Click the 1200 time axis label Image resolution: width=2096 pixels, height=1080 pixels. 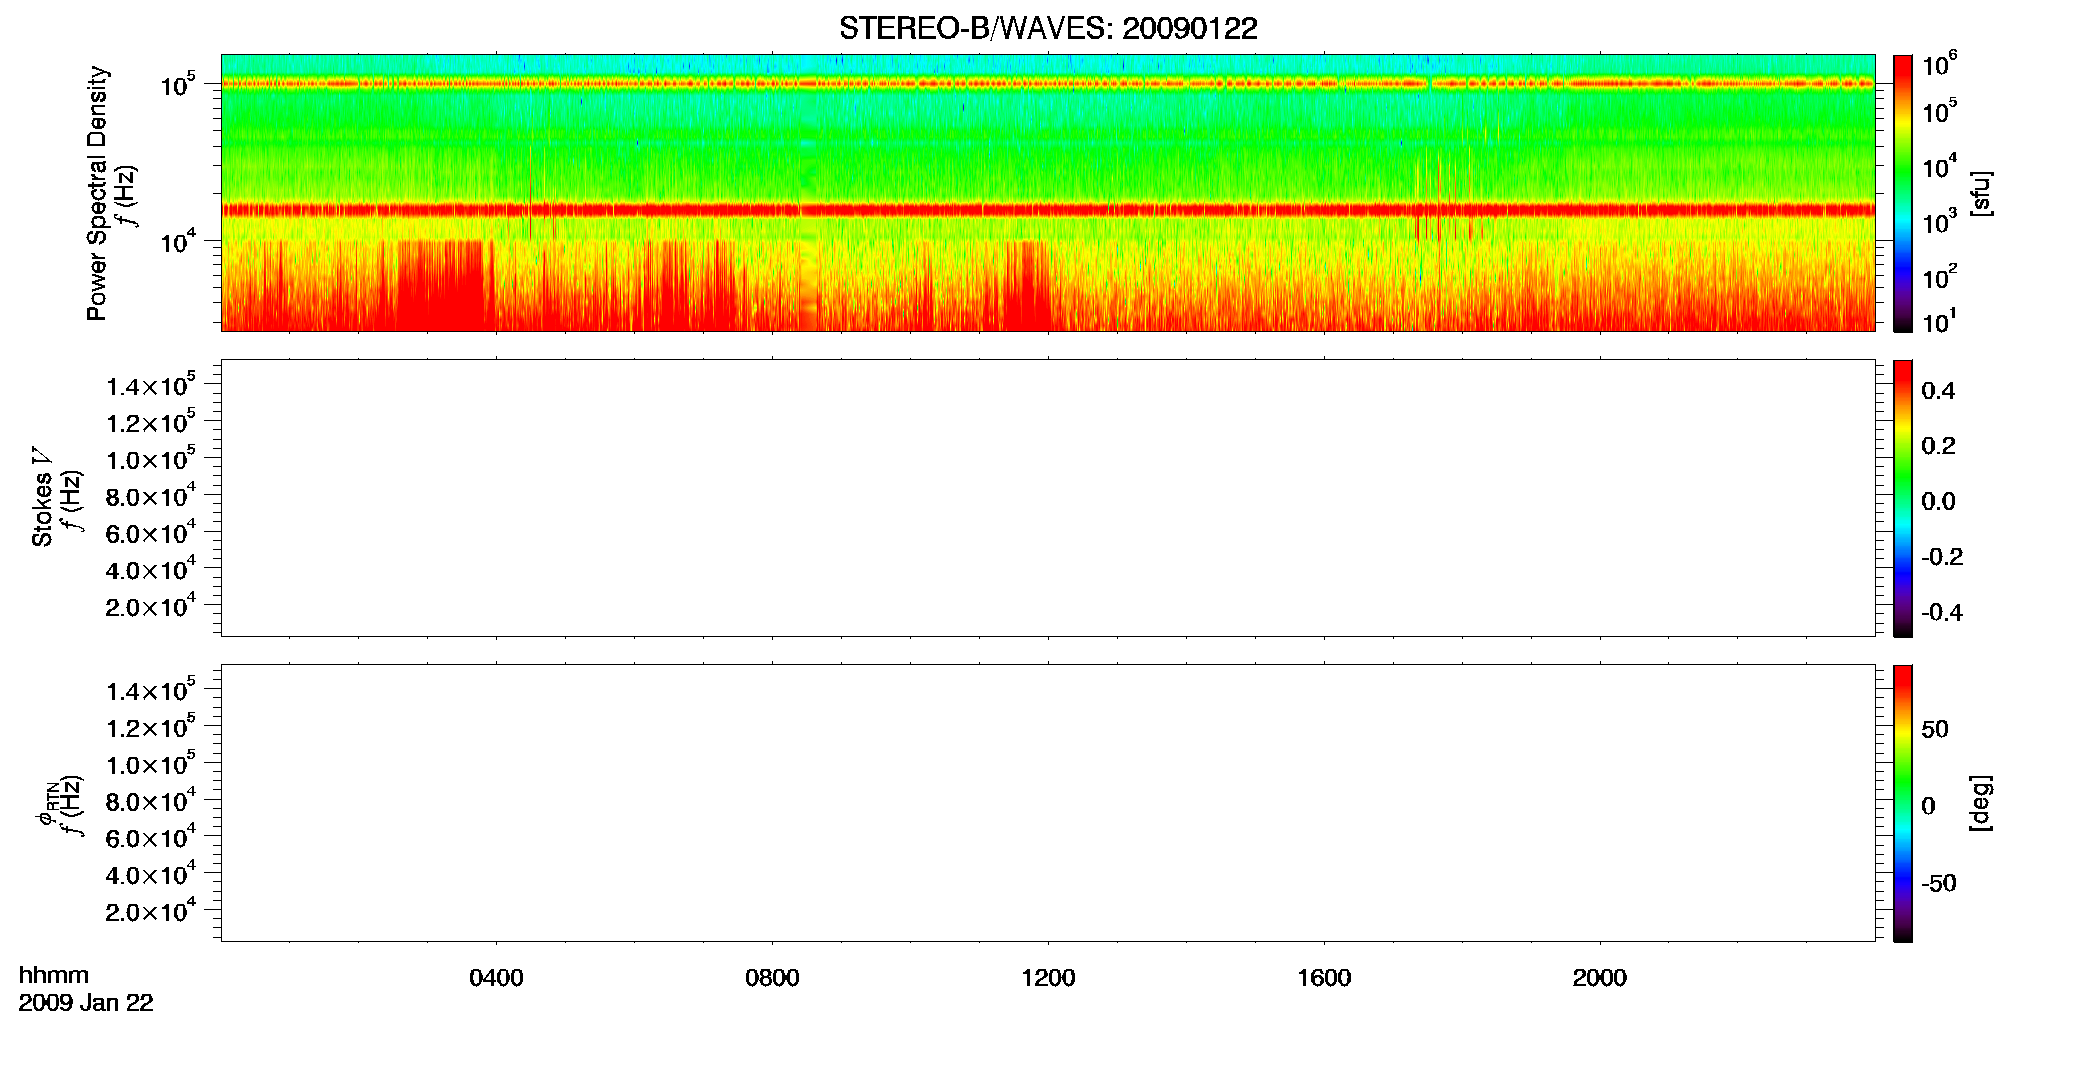click(x=1048, y=978)
